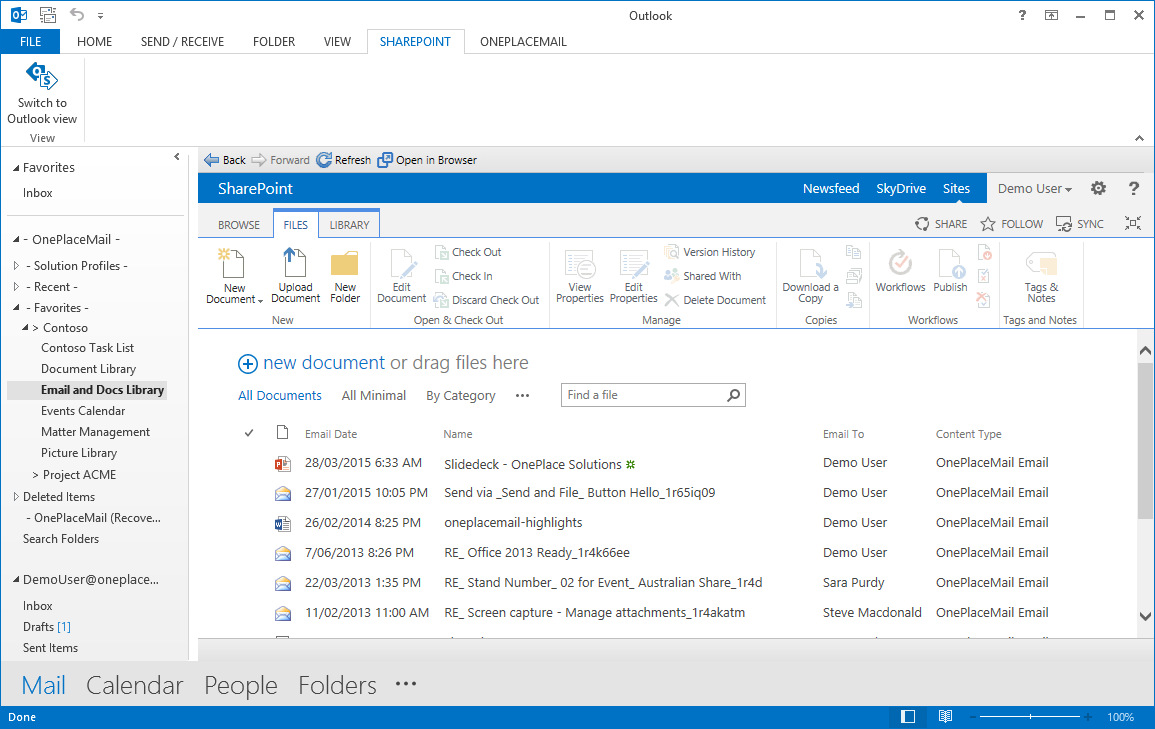The width and height of the screenshot is (1155, 729).
Task: Click the focus on content icon
Action: pos(1133,223)
